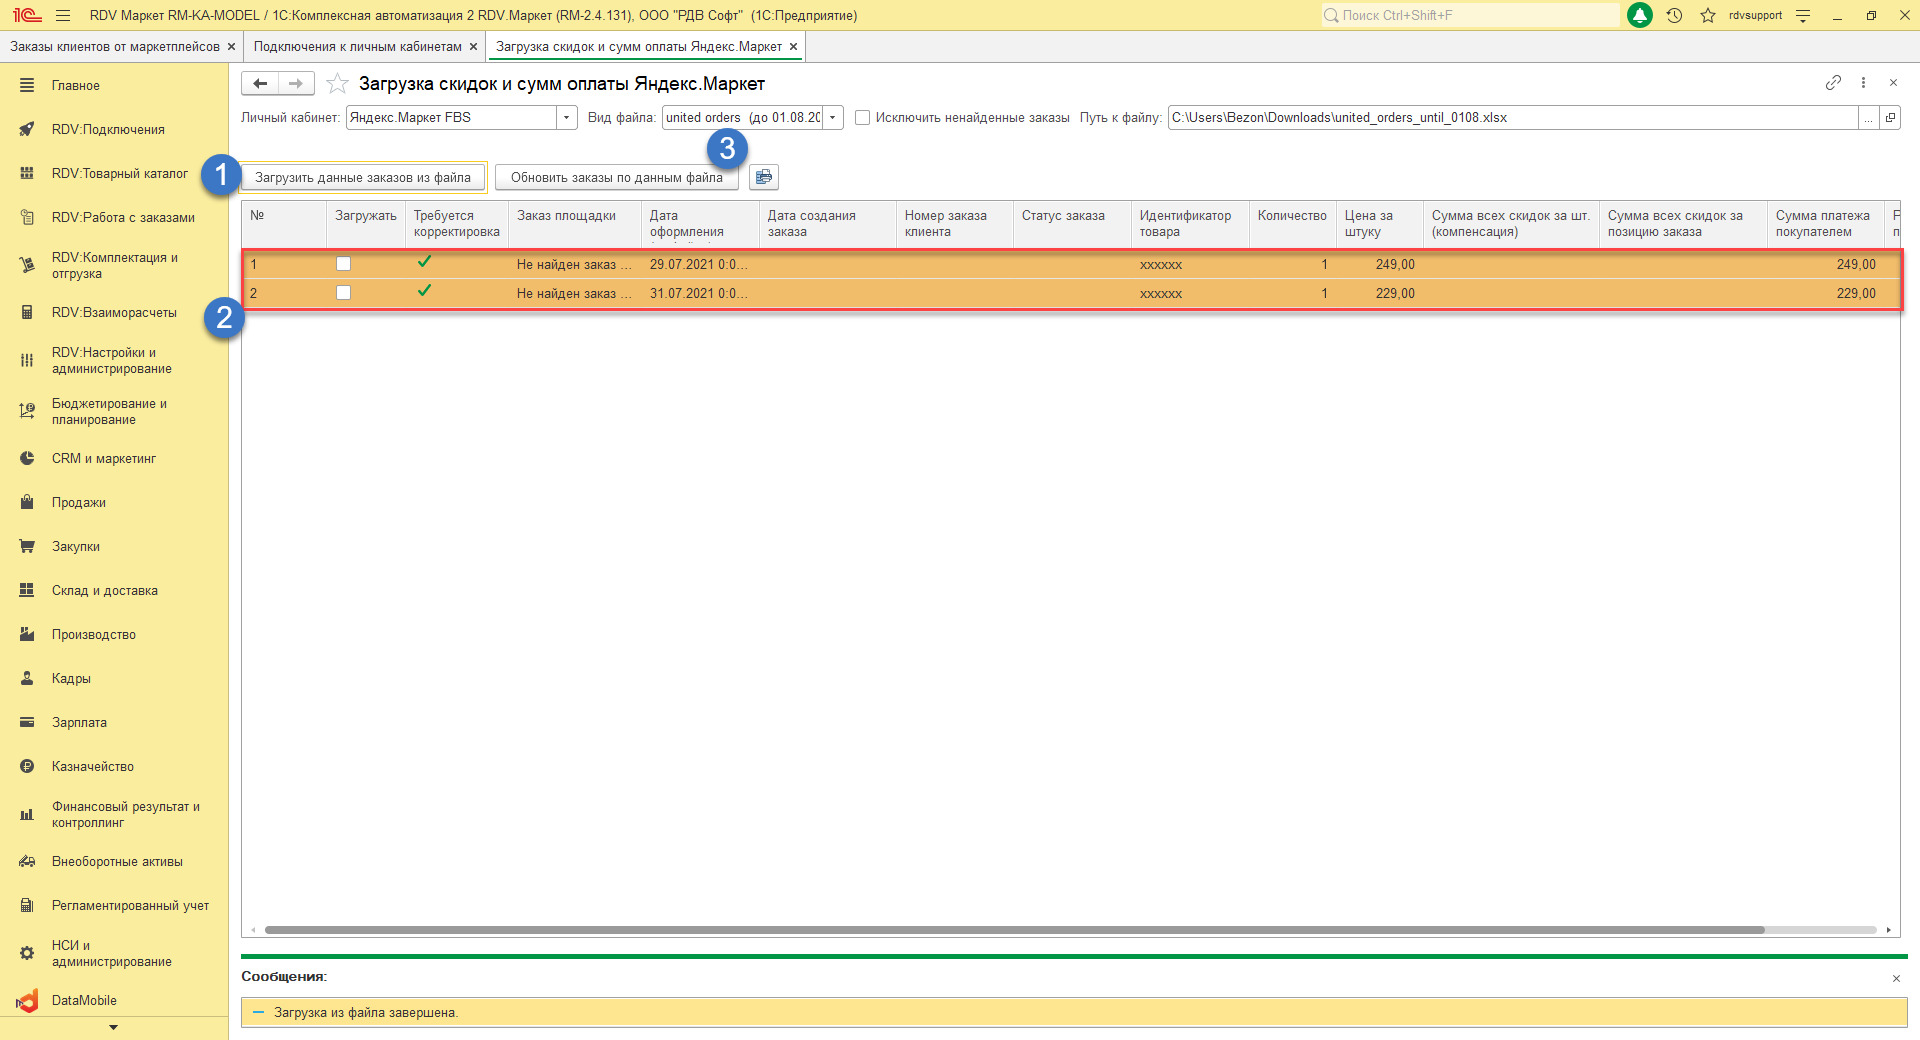The width and height of the screenshot is (1920, 1040).
Task: Open Продажи section
Action: coord(79,502)
